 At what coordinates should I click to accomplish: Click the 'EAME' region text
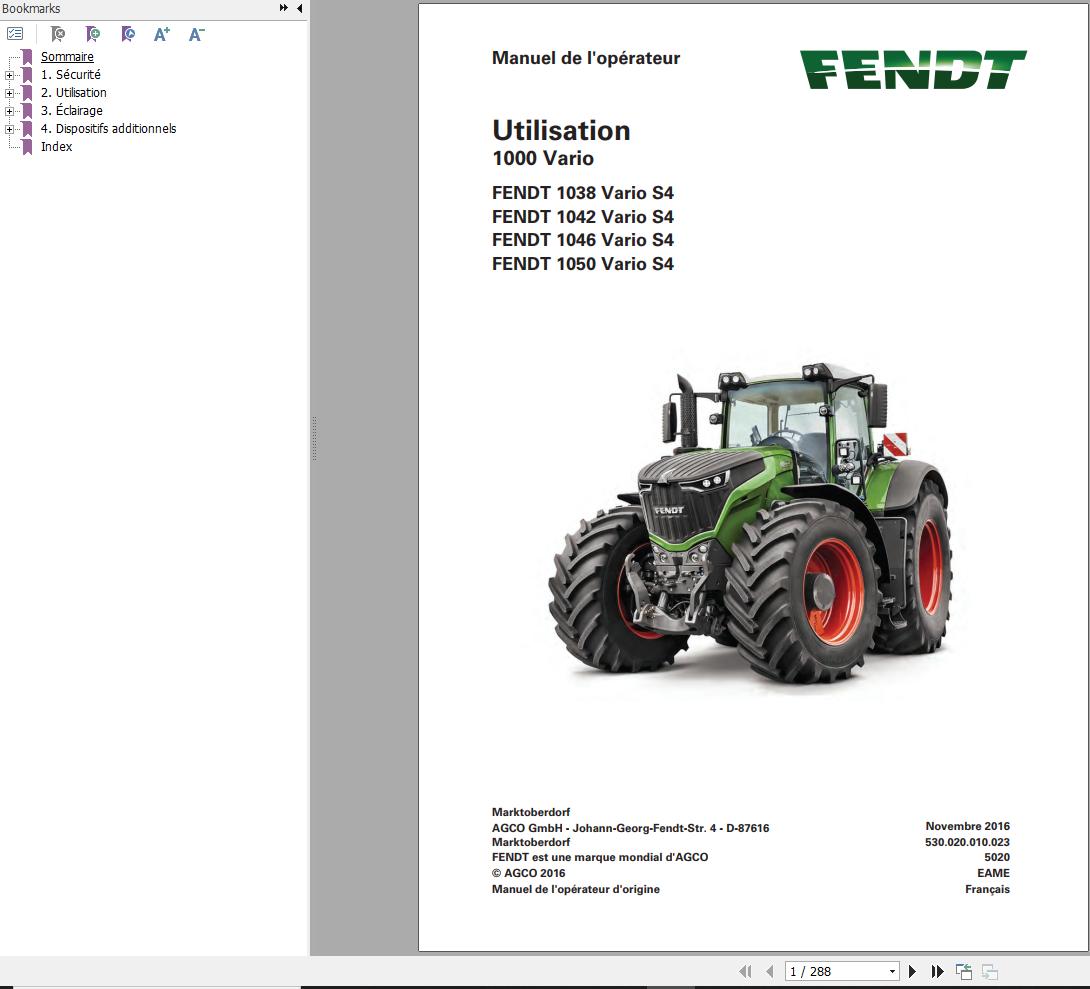click(993, 873)
